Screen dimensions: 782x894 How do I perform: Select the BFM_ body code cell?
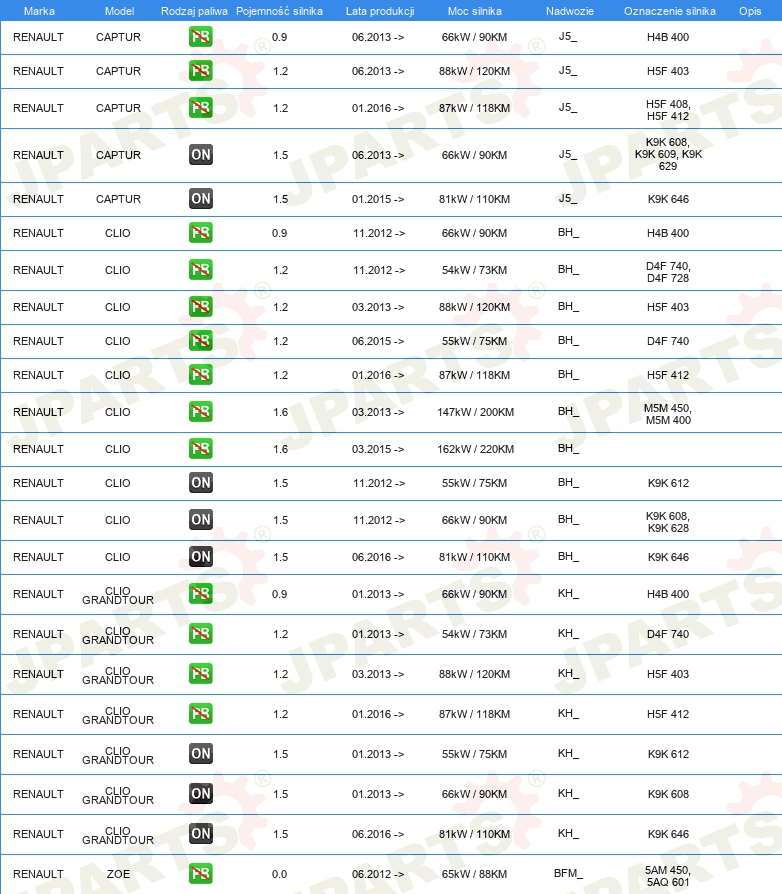tap(568, 873)
